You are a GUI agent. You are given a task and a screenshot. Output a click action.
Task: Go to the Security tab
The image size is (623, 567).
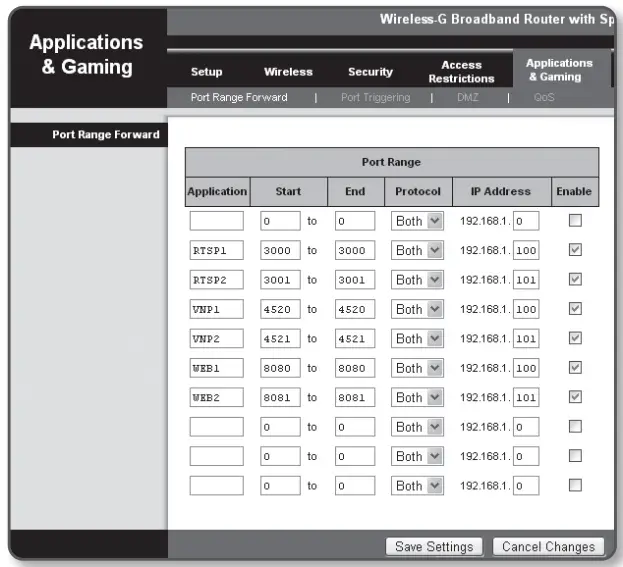(x=370, y=72)
